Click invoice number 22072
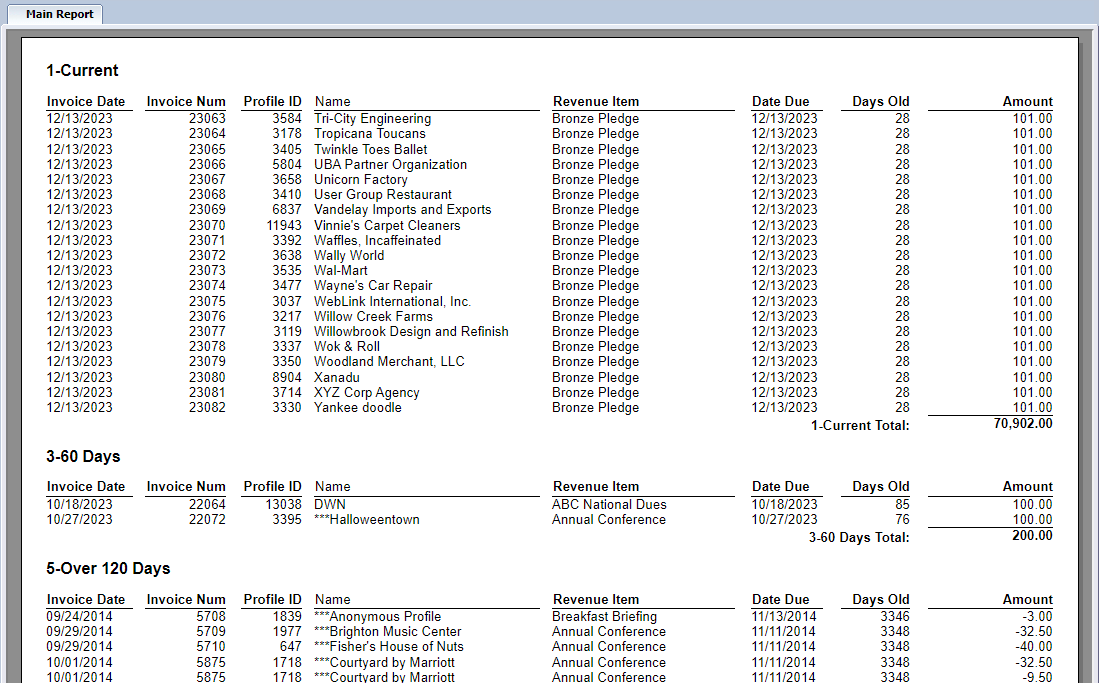This screenshot has height=683, width=1105. [x=207, y=519]
